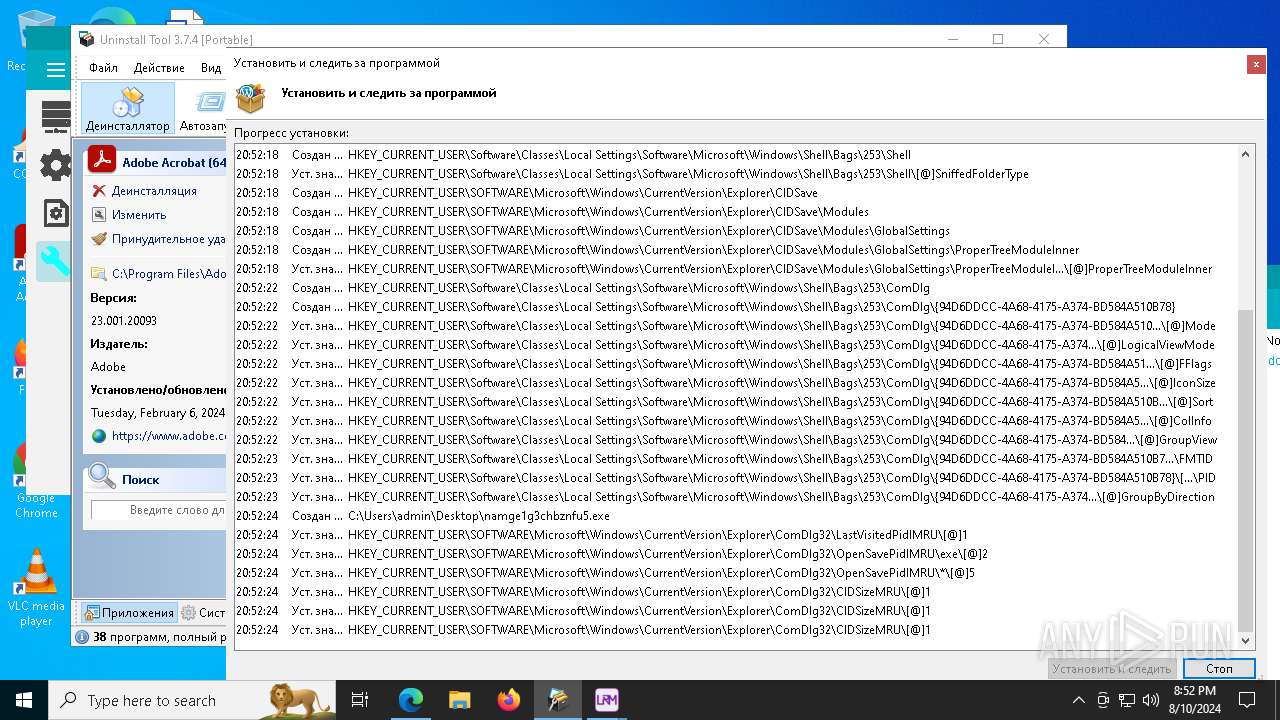
Task: Click the package box icon in dialog header
Action: pyautogui.click(x=250, y=97)
